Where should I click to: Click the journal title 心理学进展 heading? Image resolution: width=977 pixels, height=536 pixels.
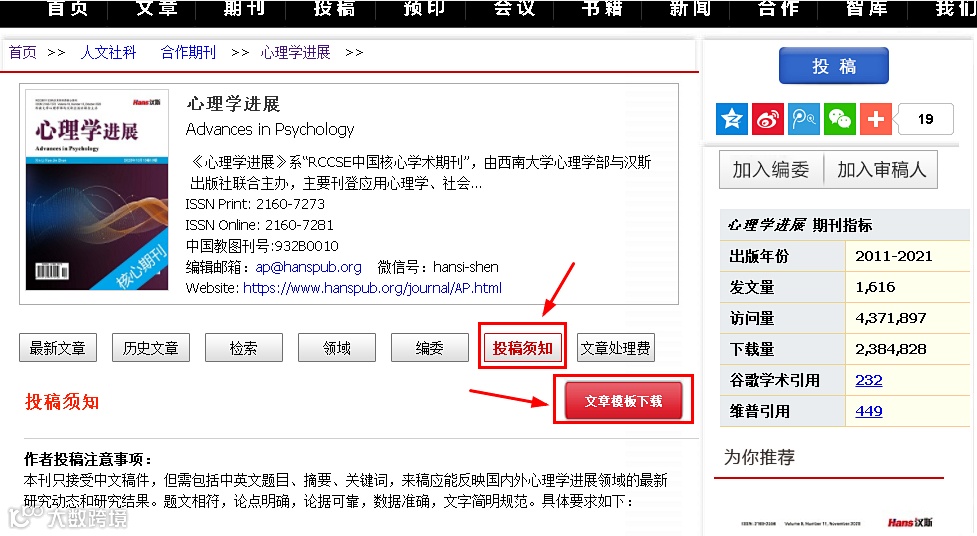coord(234,104)
